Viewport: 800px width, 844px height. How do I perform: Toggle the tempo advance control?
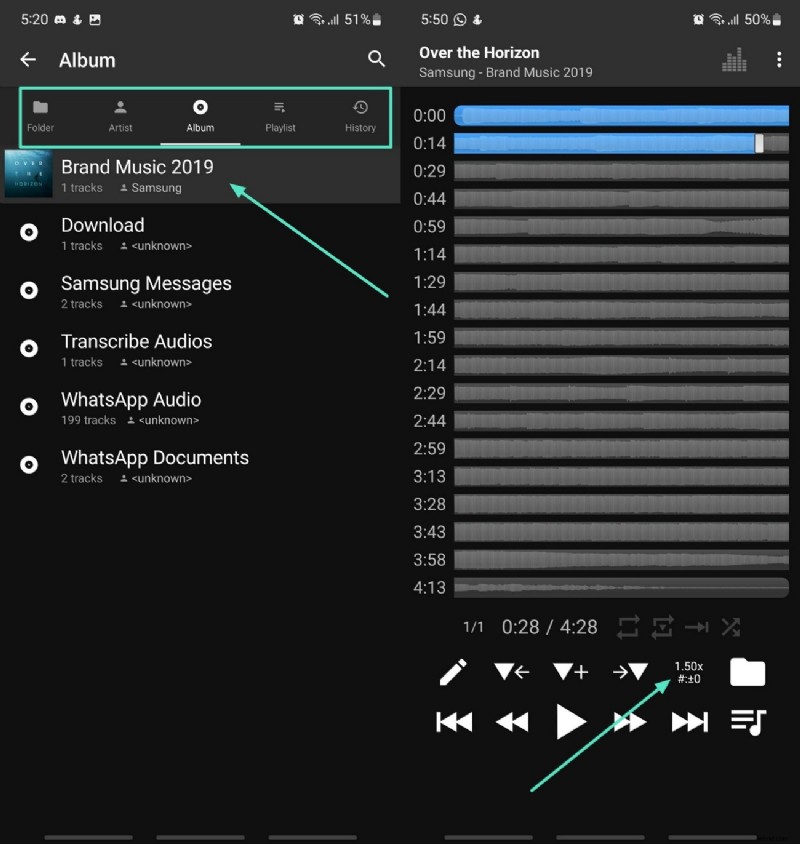[629, 672]
